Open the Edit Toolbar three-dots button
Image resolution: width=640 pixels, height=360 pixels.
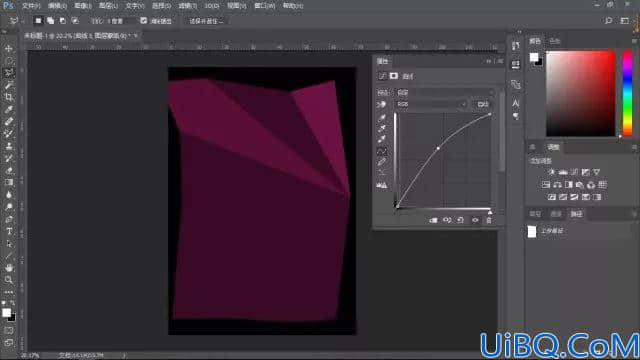[9, 292]
